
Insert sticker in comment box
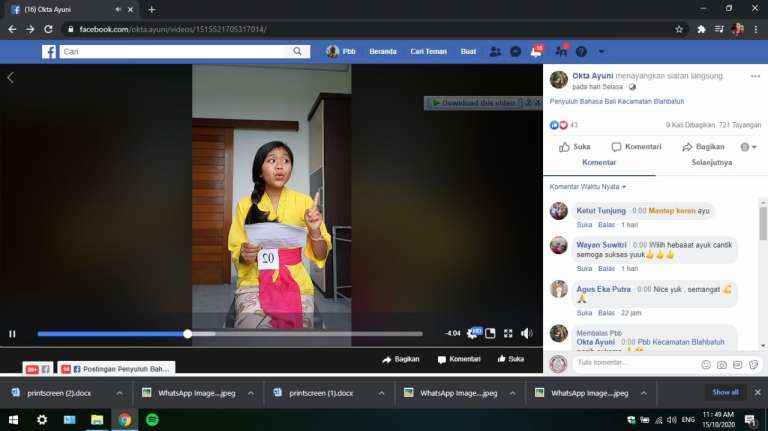pos(754,364)
